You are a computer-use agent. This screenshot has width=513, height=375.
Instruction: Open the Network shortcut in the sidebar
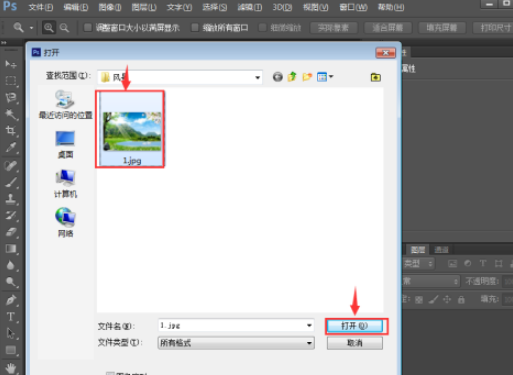tap(65, 222)
